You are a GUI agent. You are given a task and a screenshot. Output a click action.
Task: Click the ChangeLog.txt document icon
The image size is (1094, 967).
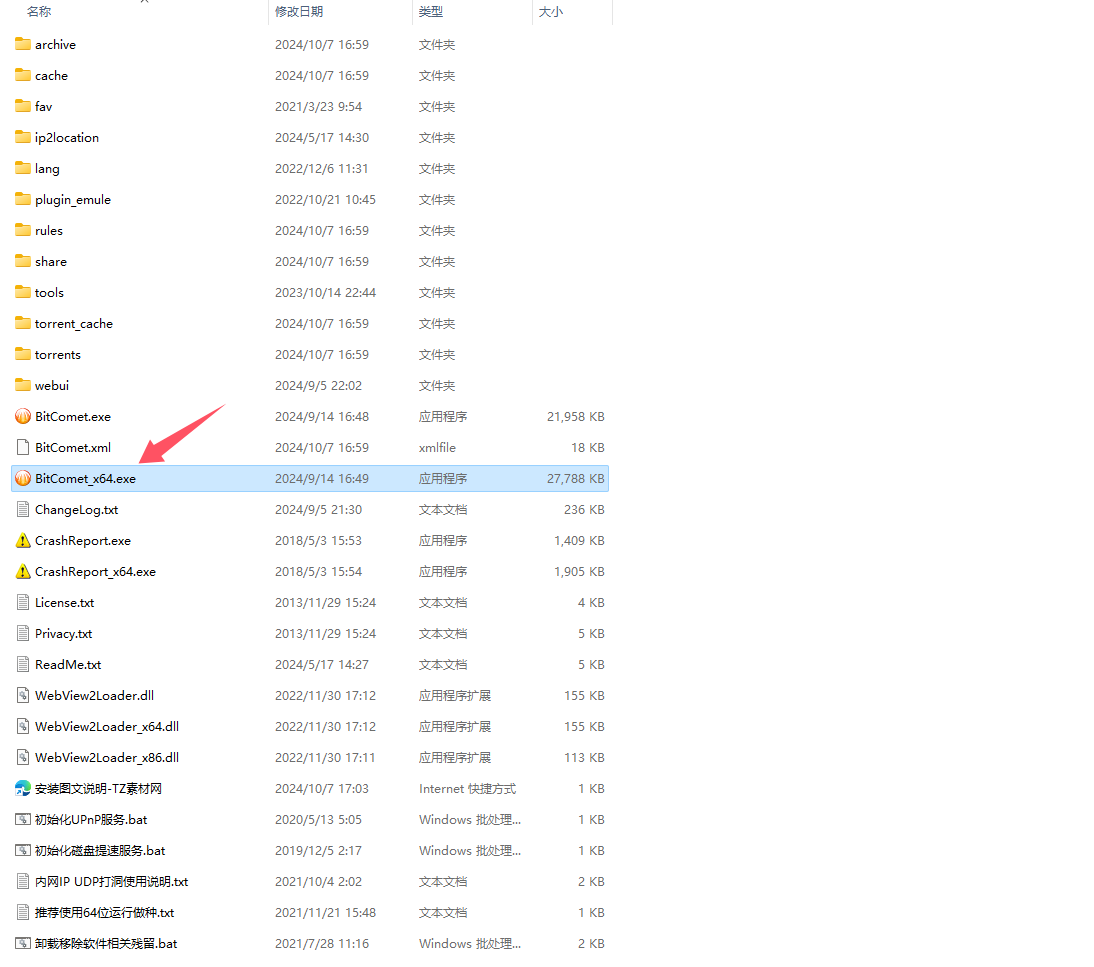pyautogui.click(x=23, y=509)
